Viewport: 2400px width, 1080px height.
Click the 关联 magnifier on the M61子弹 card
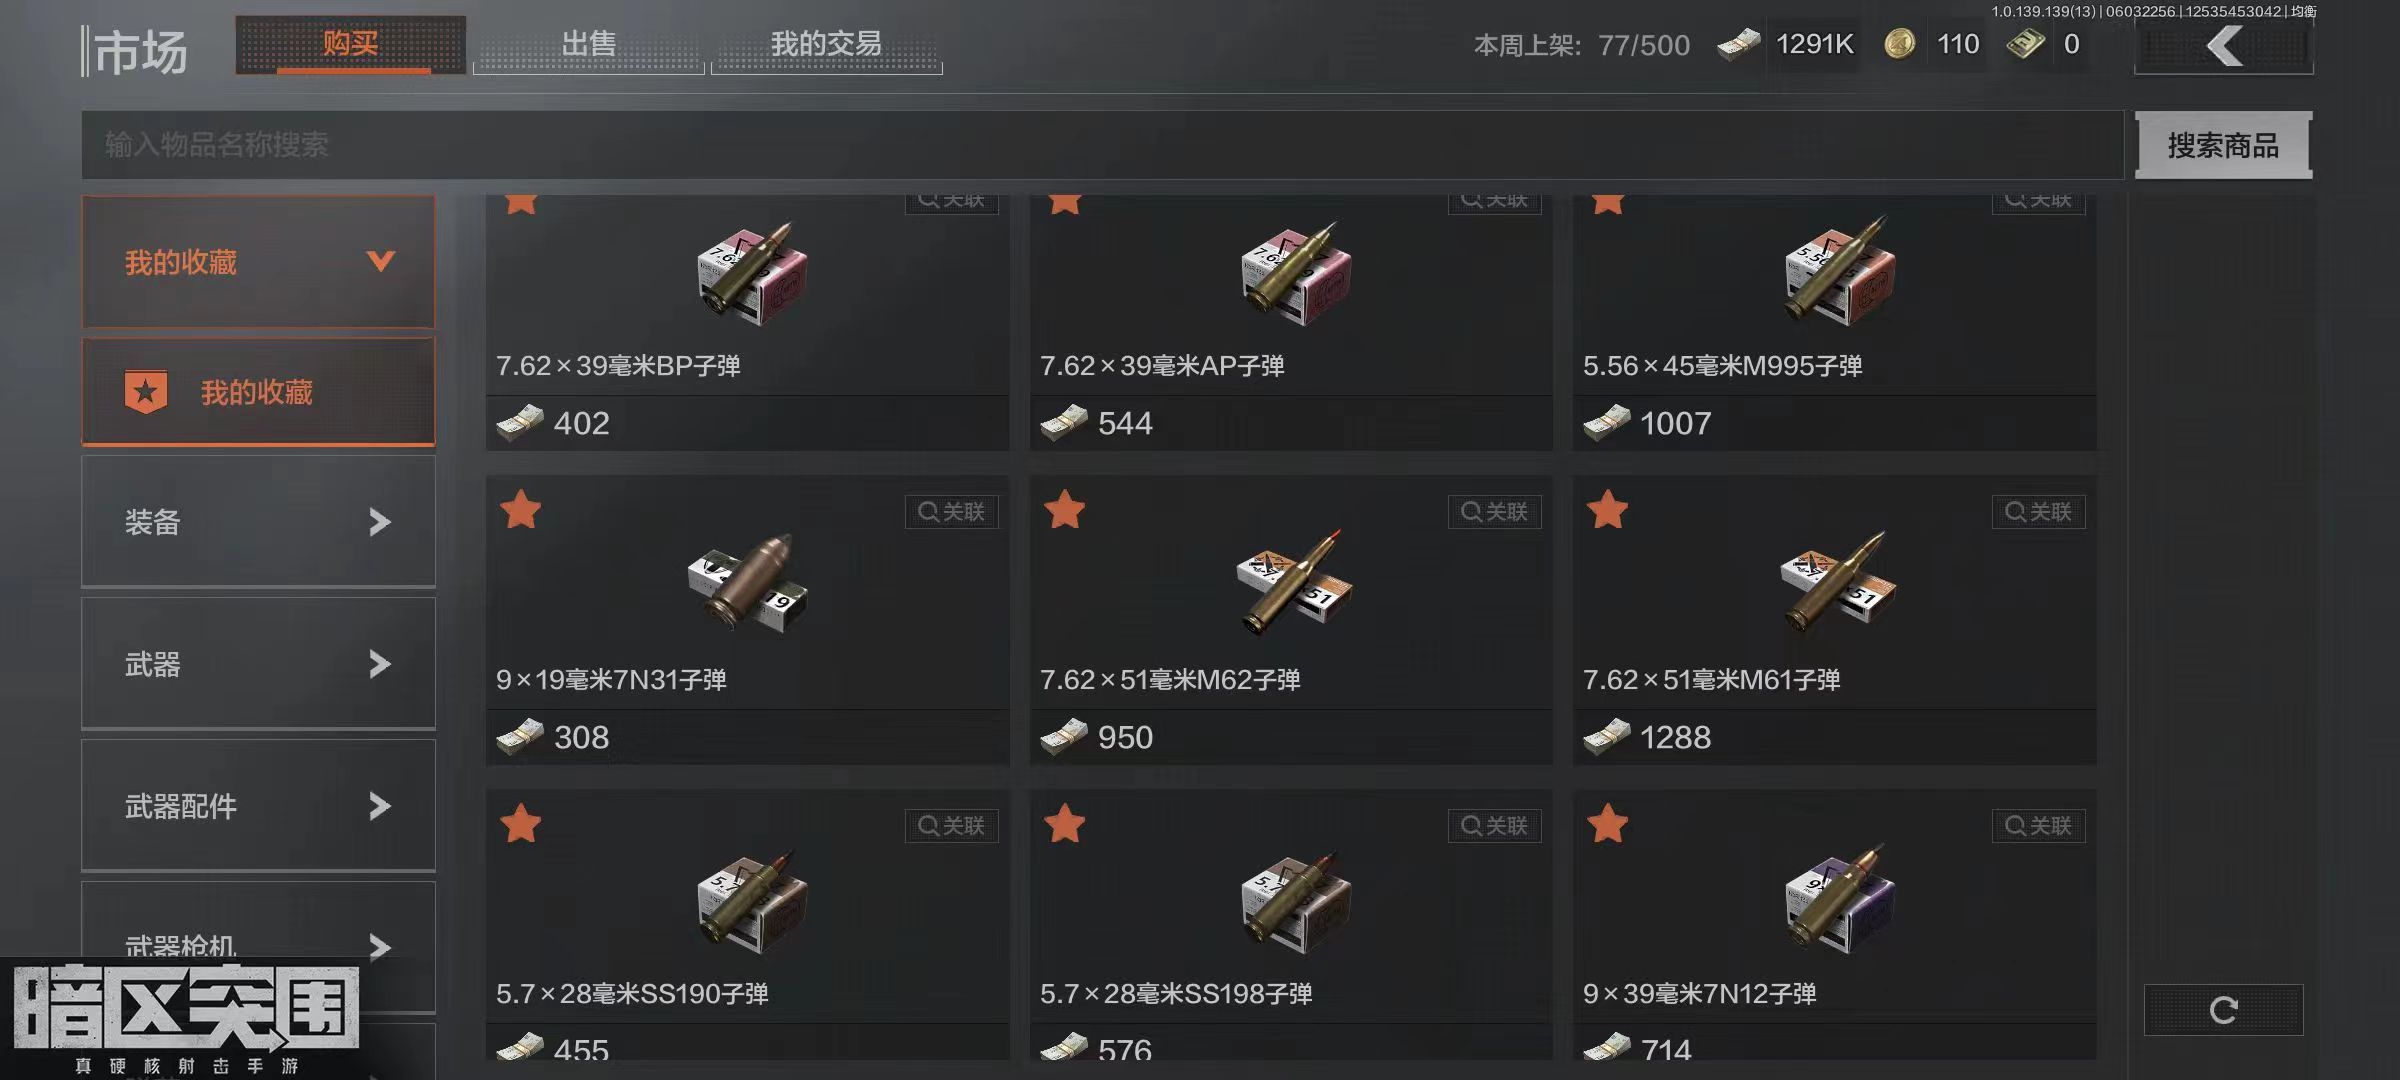(x=2038, y=512)
